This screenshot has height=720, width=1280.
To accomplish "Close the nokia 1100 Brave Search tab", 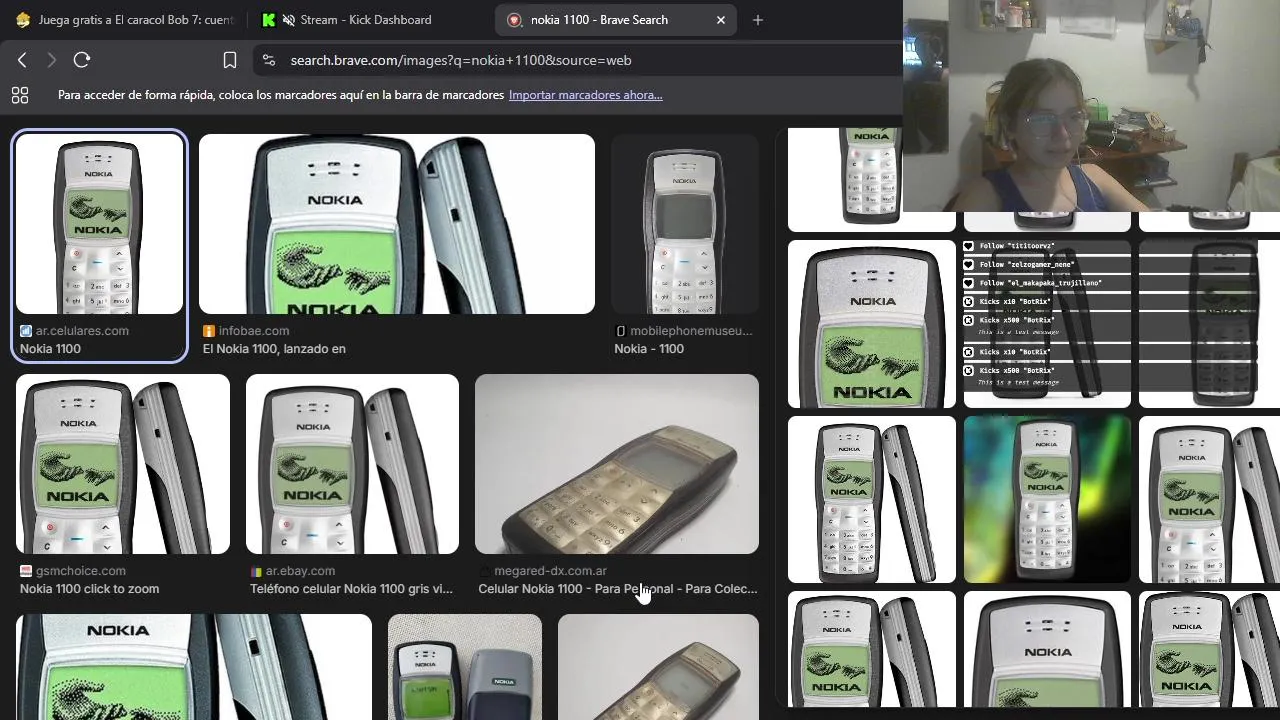I will (x=720, y=20).
